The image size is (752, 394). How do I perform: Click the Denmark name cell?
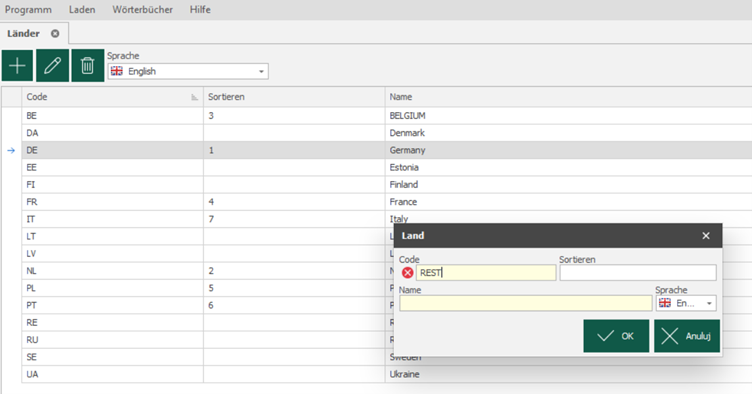[x=568, y=133]
